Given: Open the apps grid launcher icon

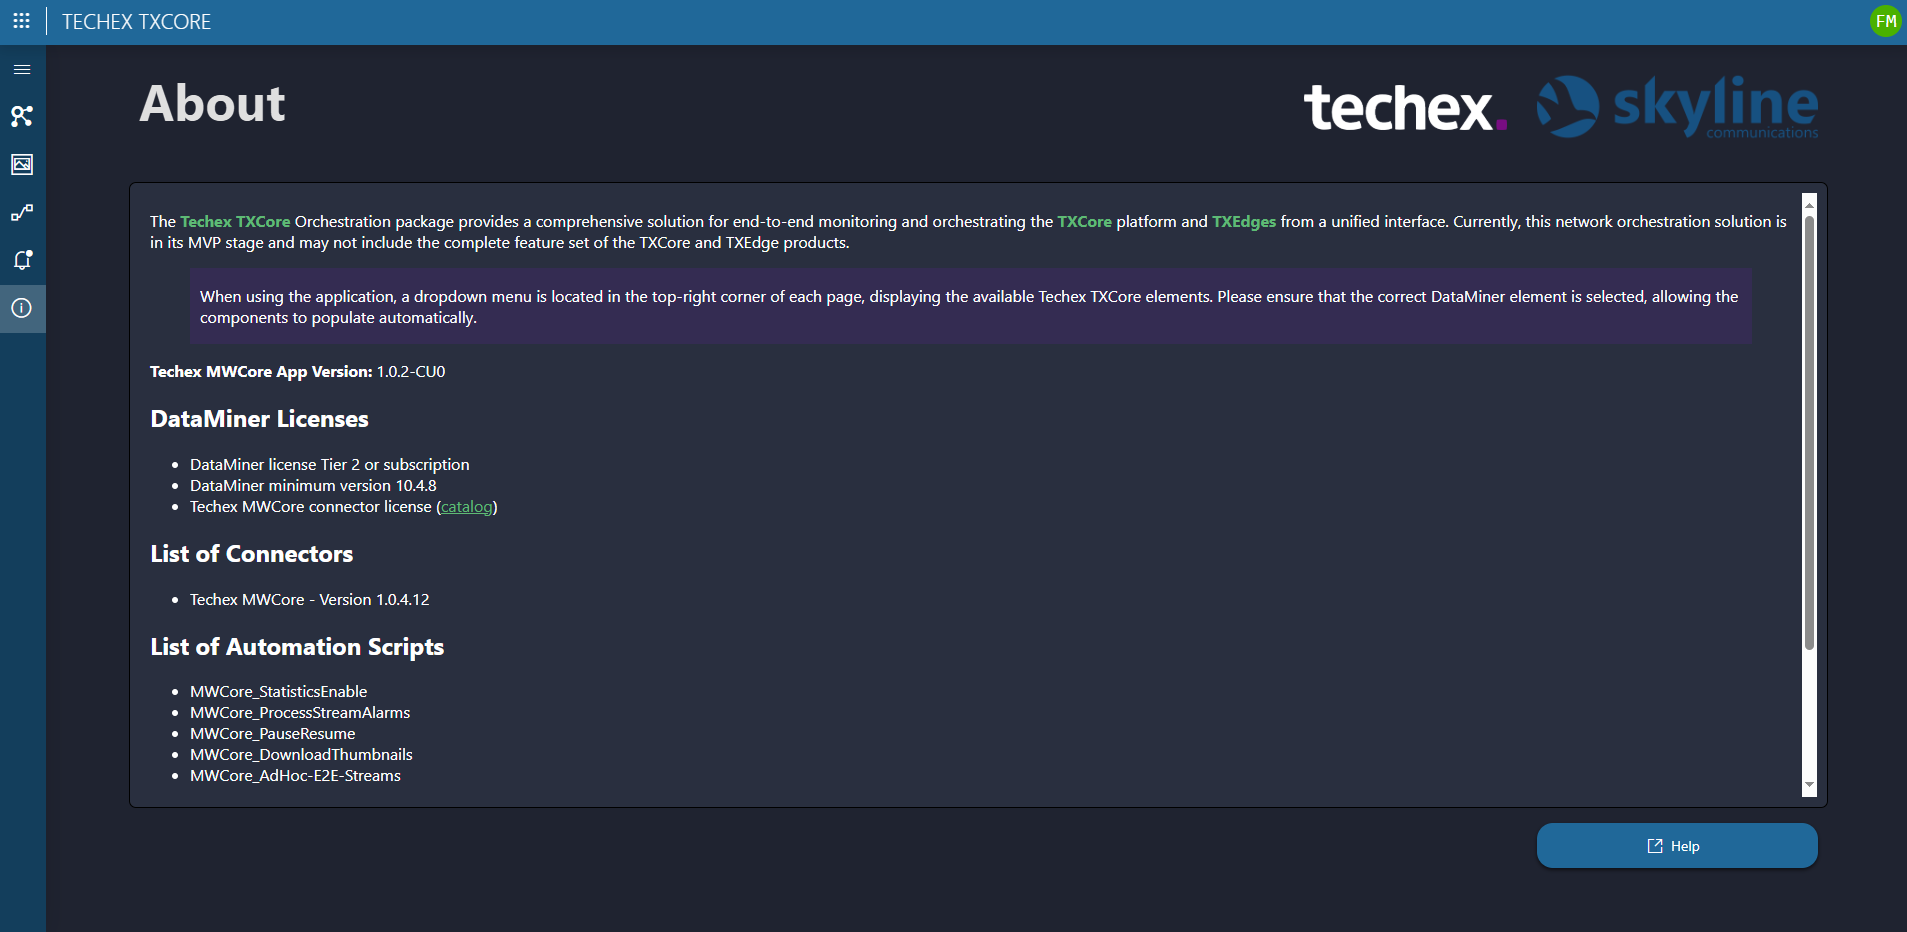Looking at the screenshot, I should coord(21,21).
